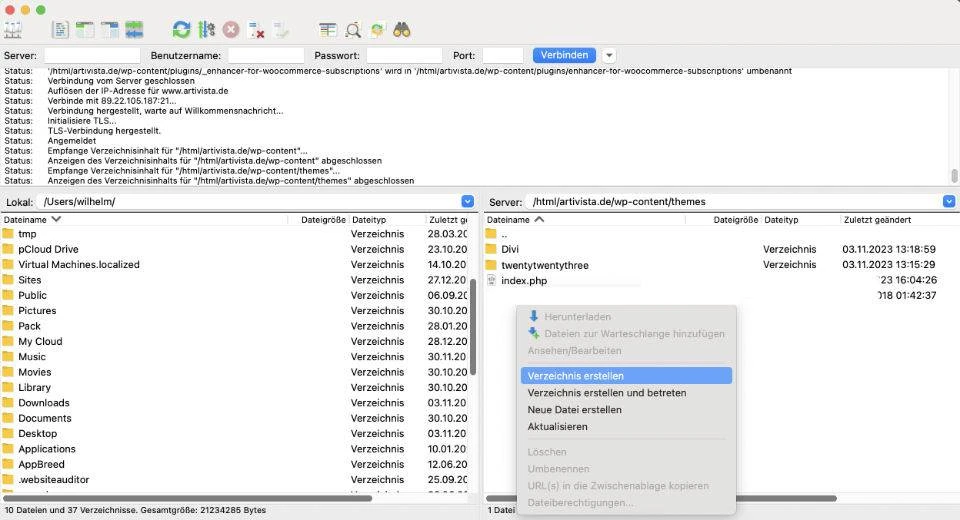
Task: Click the red cancel operation icon
Action: 231,29
